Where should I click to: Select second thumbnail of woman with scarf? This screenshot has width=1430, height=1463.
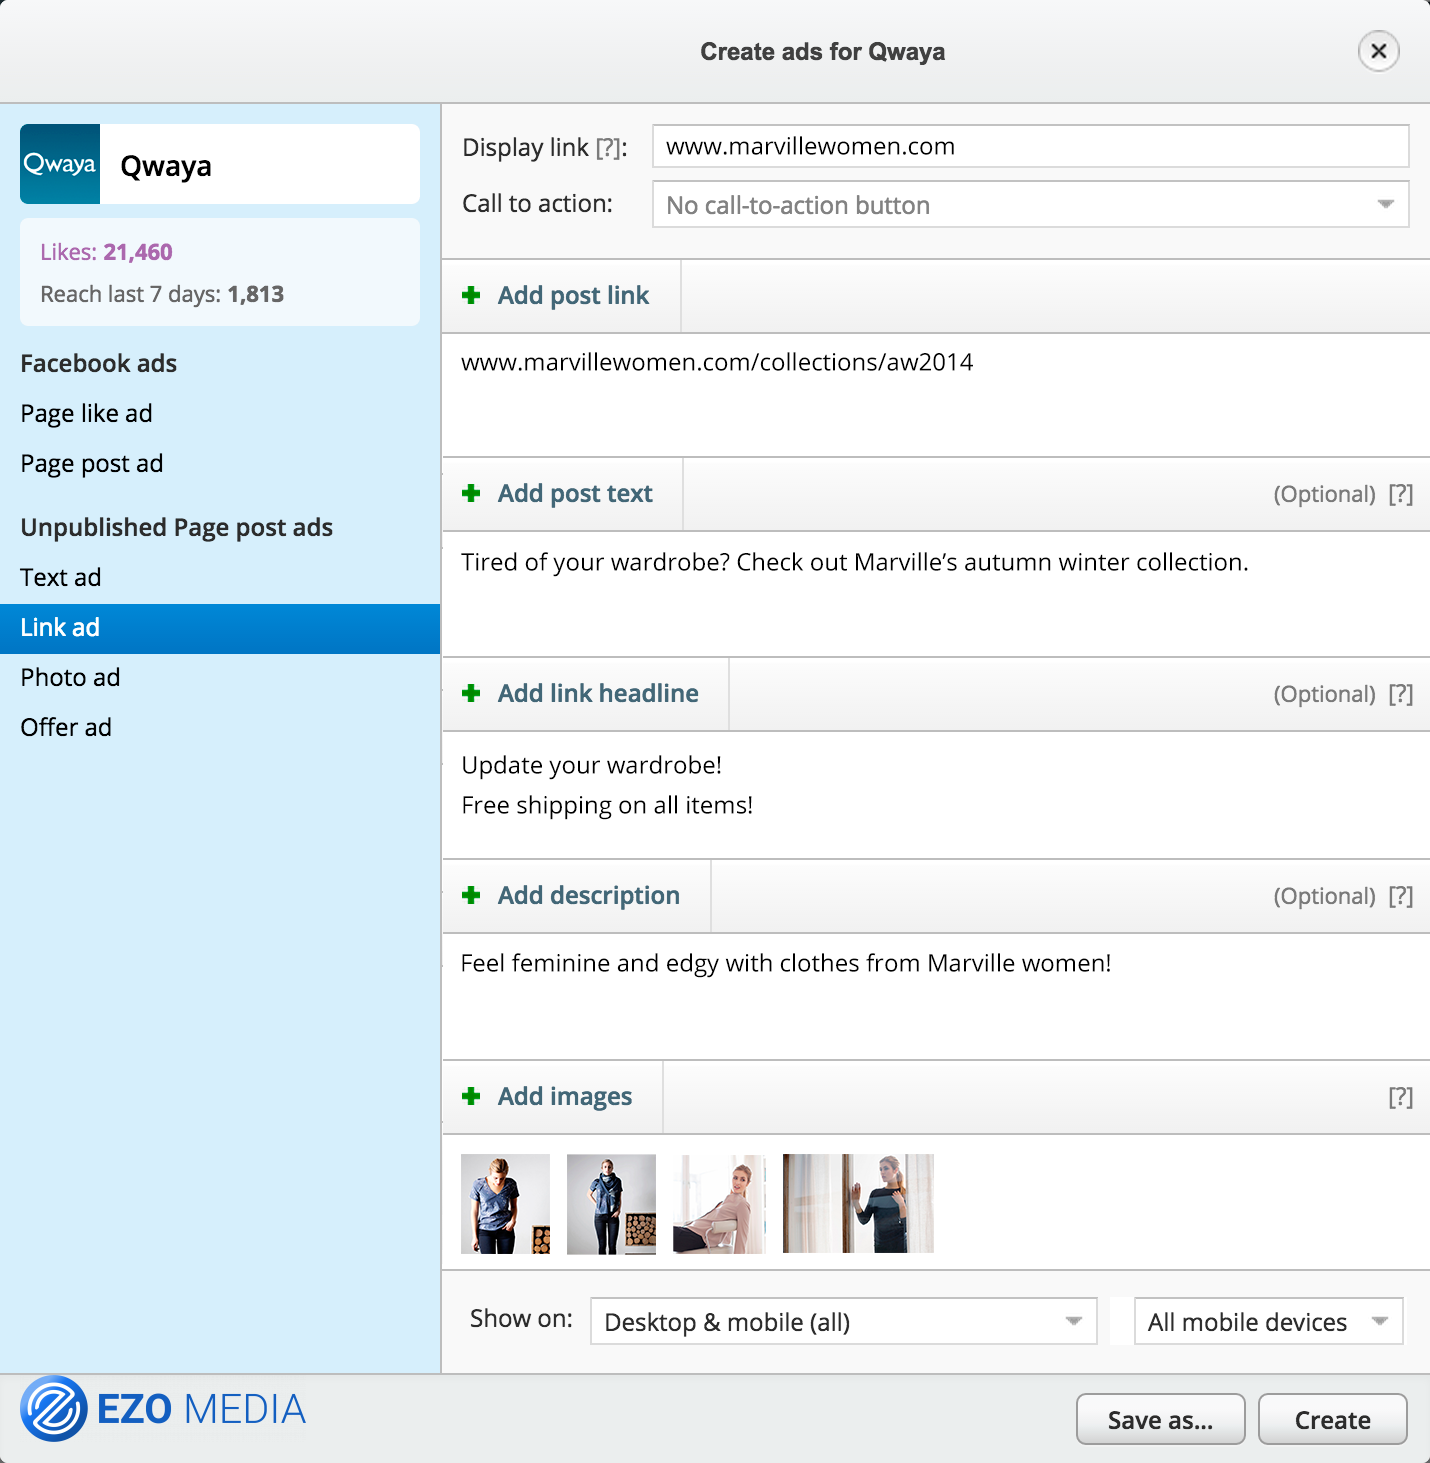(611, 1204)
